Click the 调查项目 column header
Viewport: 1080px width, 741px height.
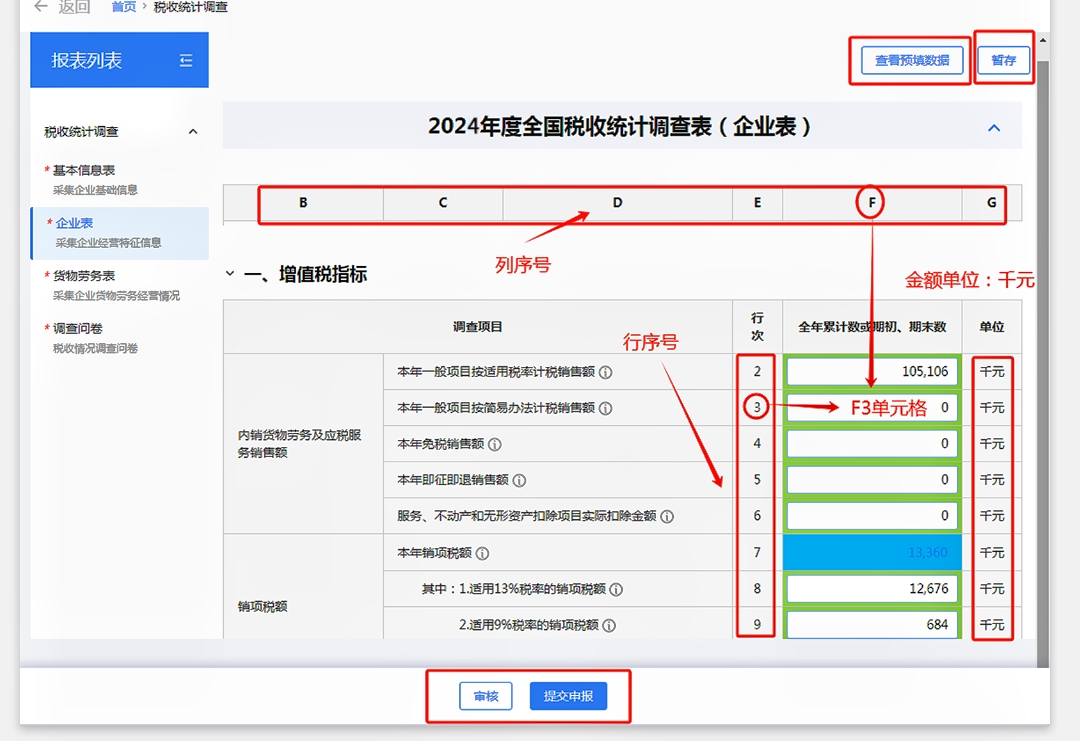pyautogui.click(x=477, y=326)
